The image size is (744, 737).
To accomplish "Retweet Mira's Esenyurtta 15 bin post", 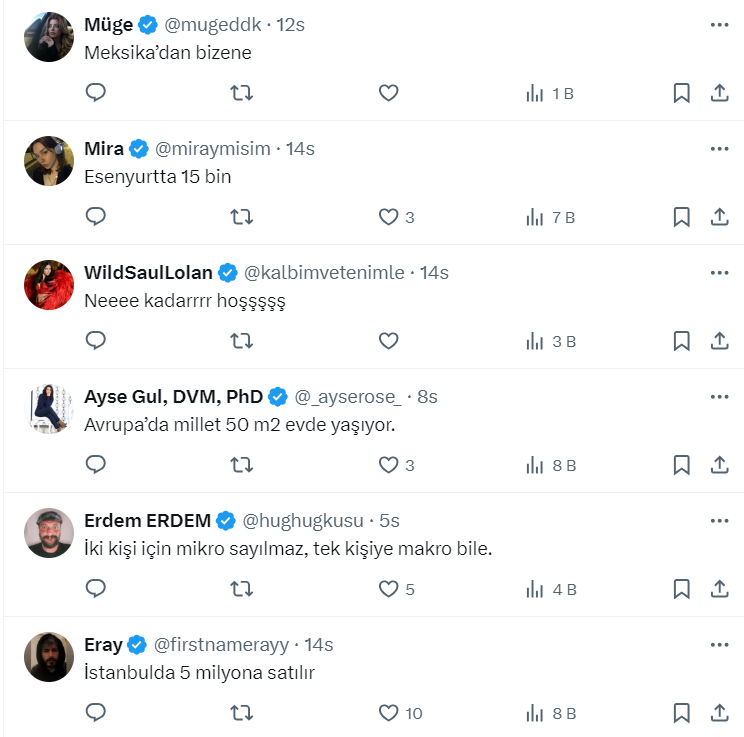I will click(x=241, y=217).
